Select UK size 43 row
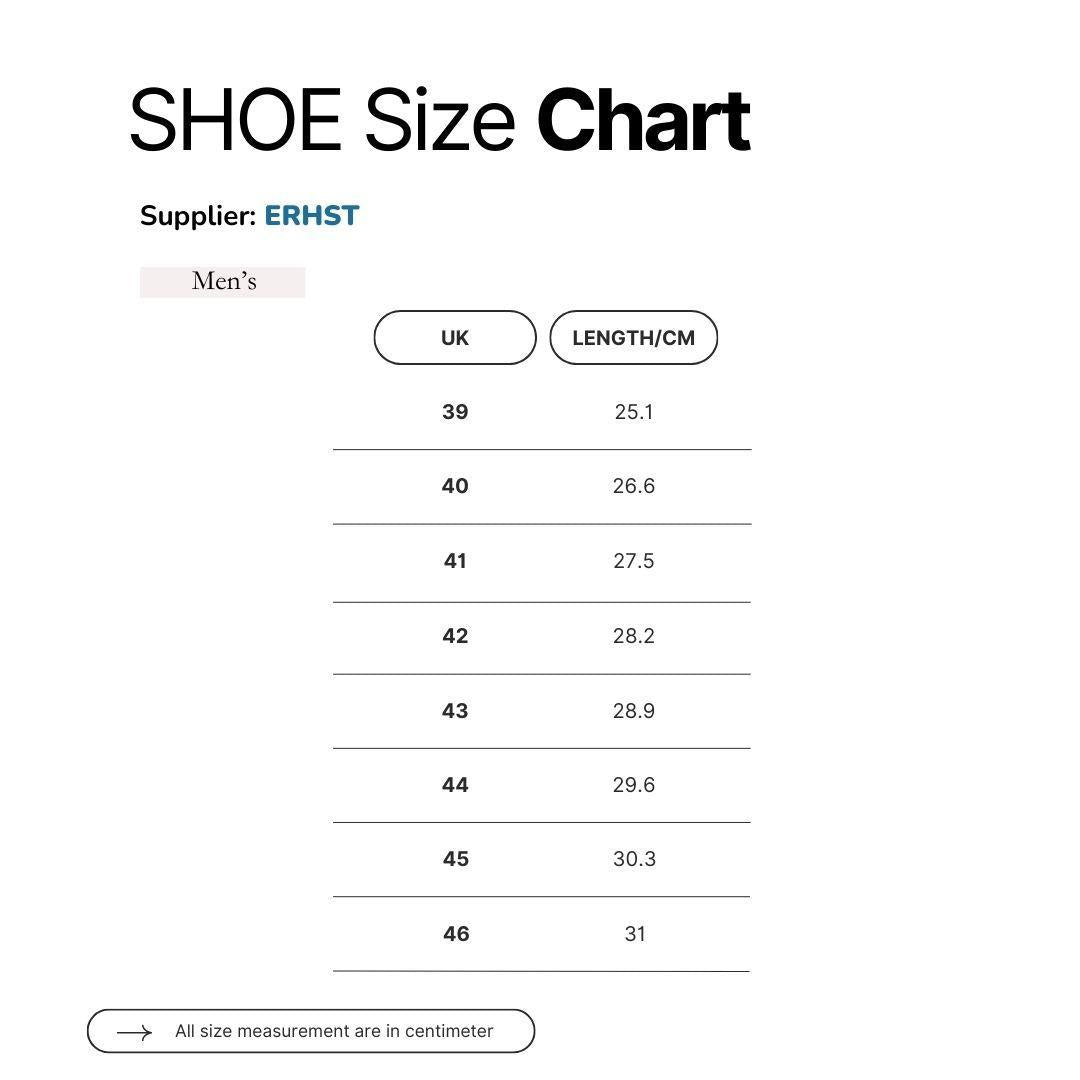The image size is (1080, 1080). coord(542,711)
